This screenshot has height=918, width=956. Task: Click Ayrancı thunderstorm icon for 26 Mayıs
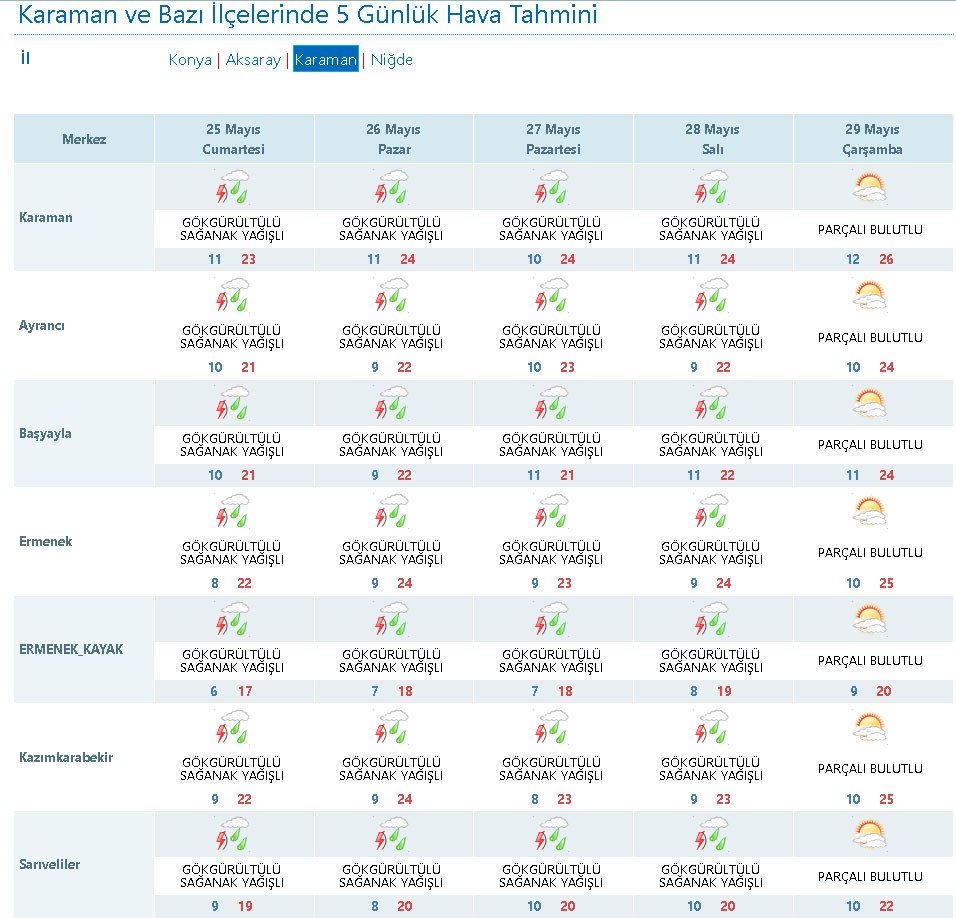tap(392, 296)
